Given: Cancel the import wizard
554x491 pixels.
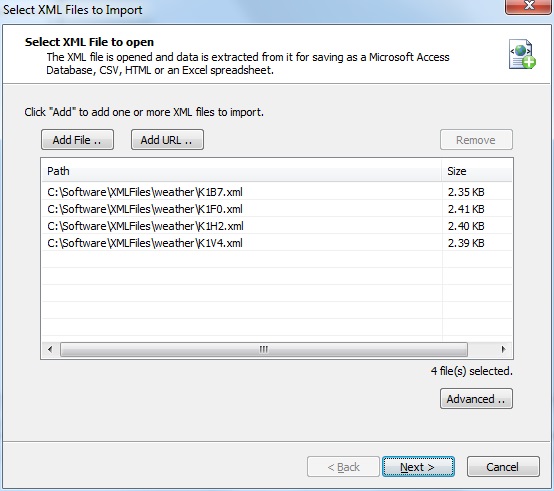Looking at the screenshot, I should coord(503,467).
